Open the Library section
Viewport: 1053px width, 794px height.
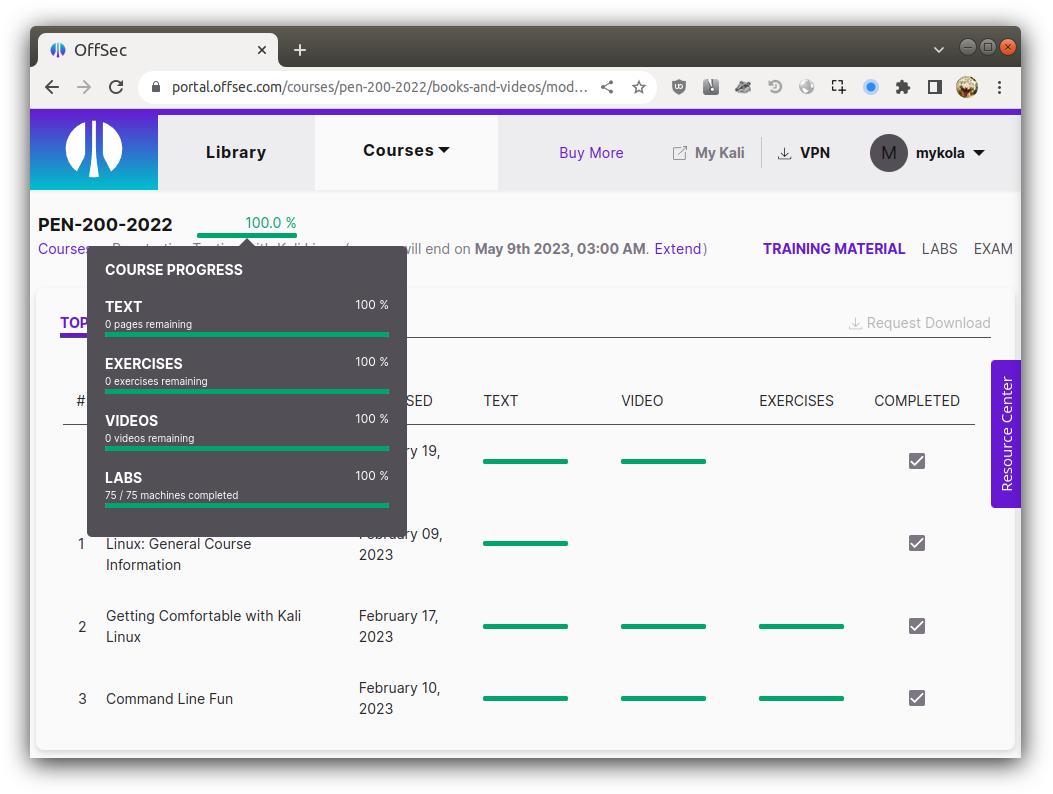[x=236, y=152]
